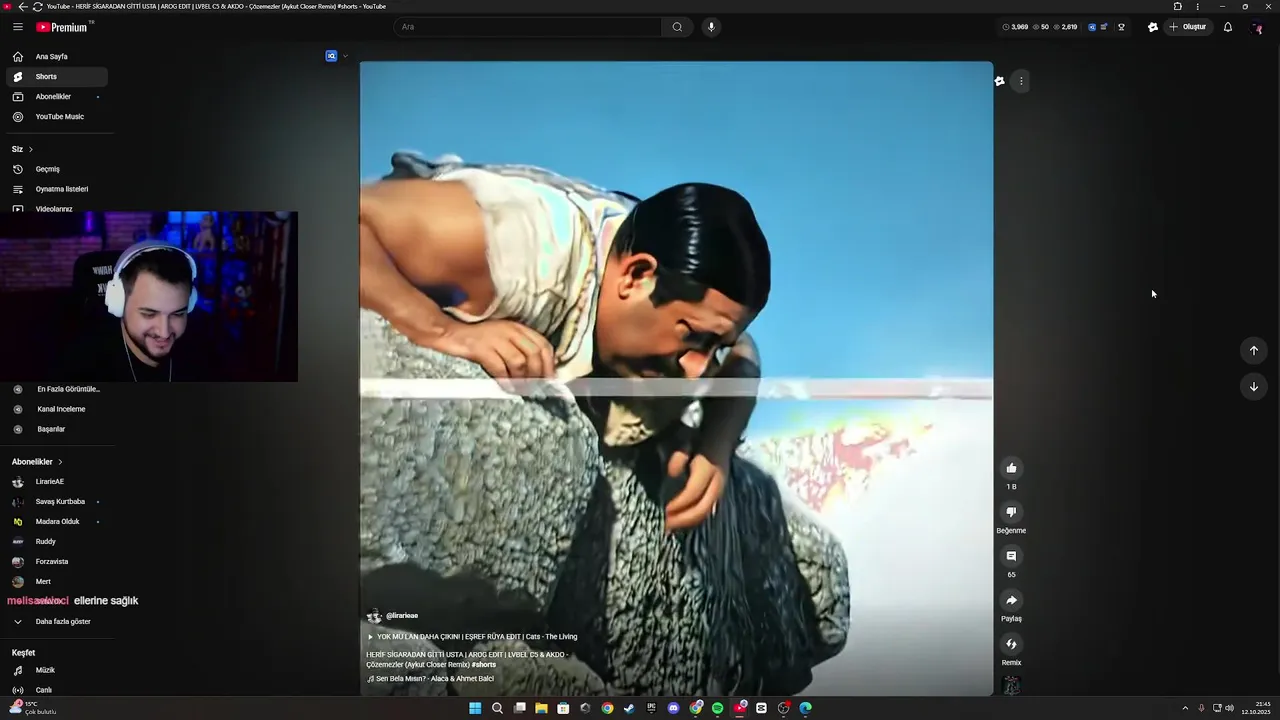
Task: Click the gem icon next to Oluştur
Action: (1153, 27)
